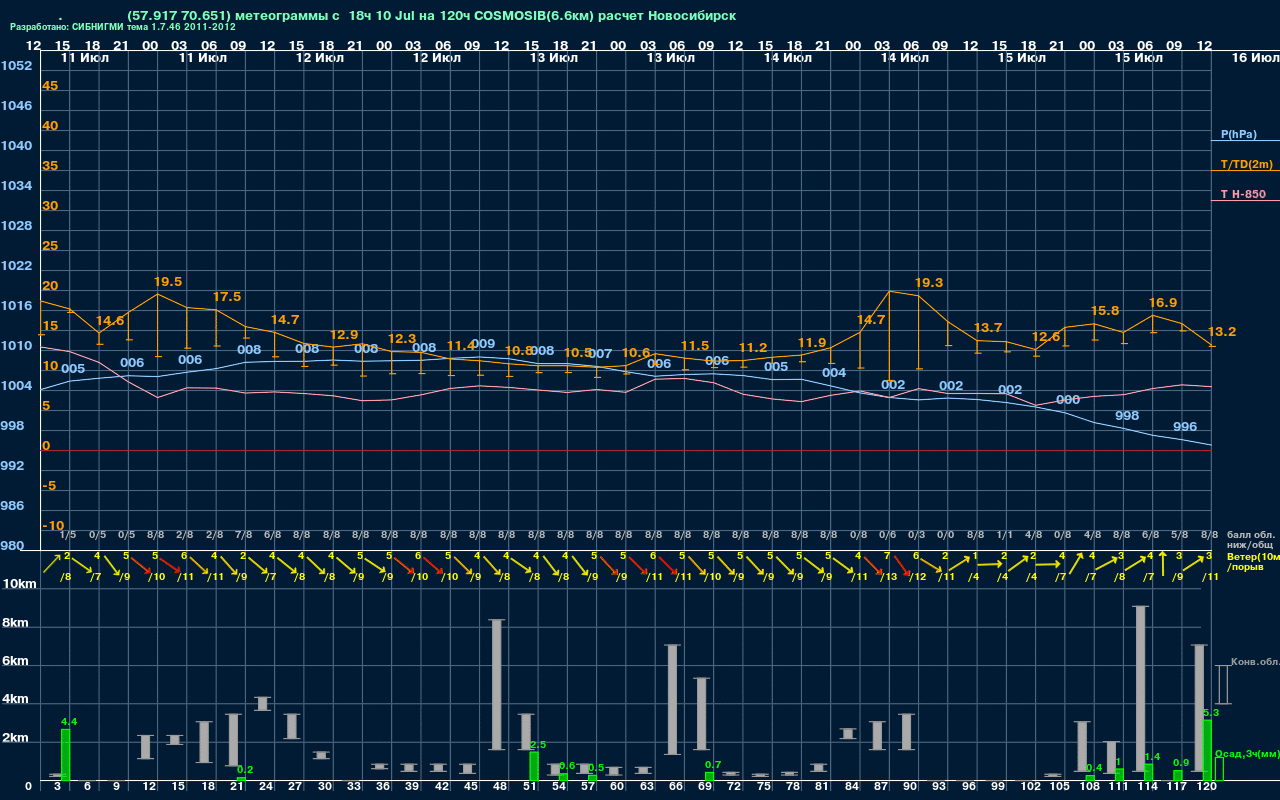The height and width of the screenshot is (800, 1280).
Task: Click the 25 temperature axis label
Action: pyautogui.click(x=50, y=246)
